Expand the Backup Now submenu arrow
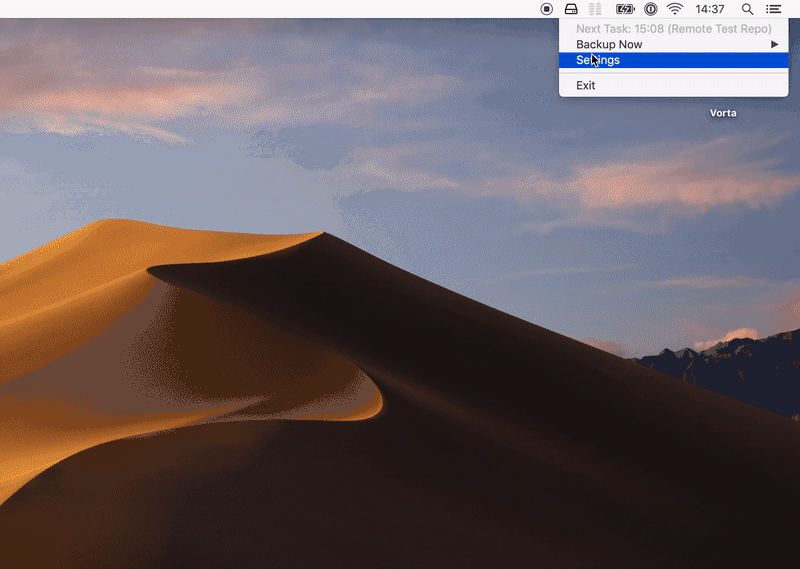Viewport: 800px width, 569px height. coord(774,44)
